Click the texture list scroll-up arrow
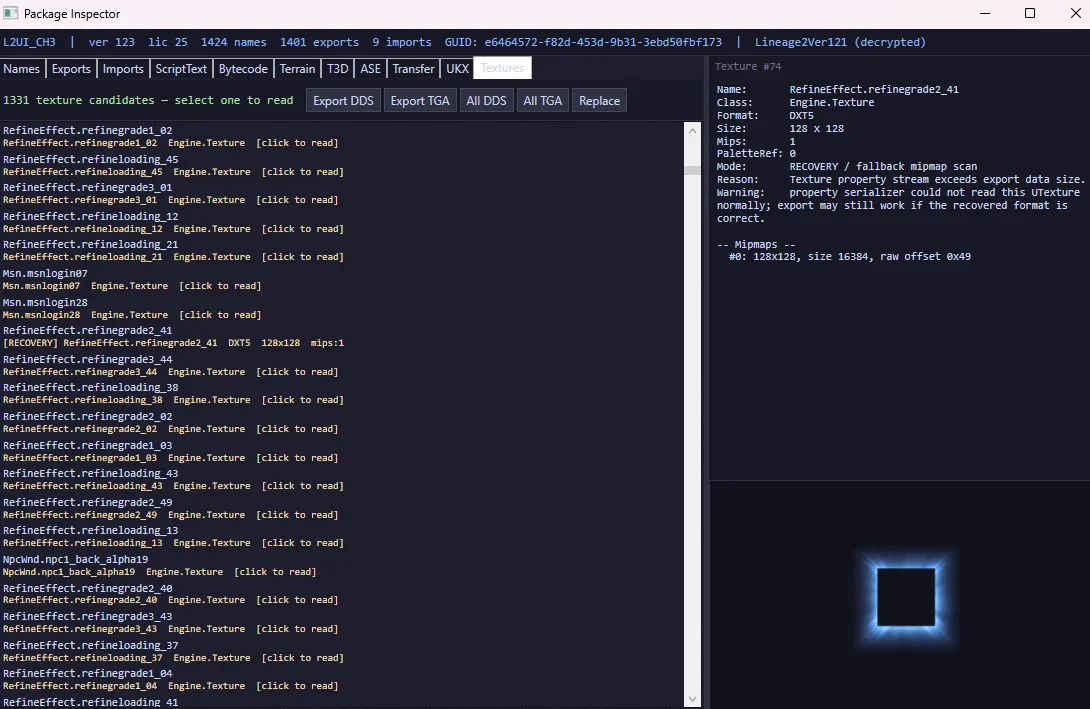The height and width of the screenshot is (709, 1090). 692,131
